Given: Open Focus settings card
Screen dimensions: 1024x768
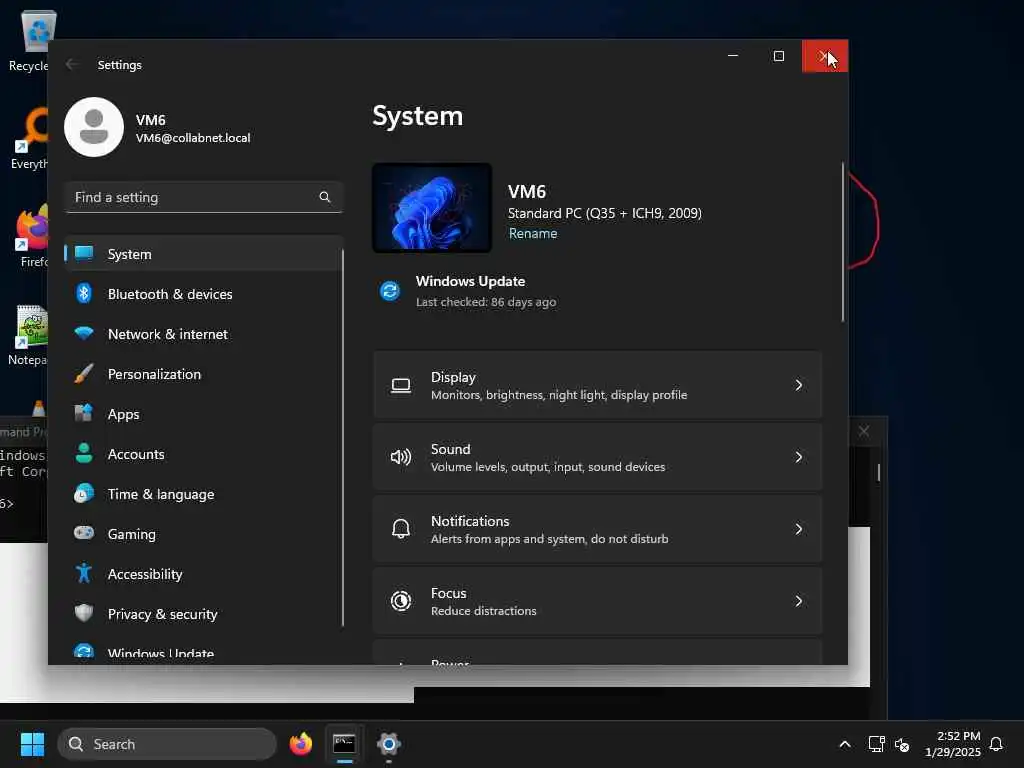Looking at the screenshot, I should (x=597, y=601).
